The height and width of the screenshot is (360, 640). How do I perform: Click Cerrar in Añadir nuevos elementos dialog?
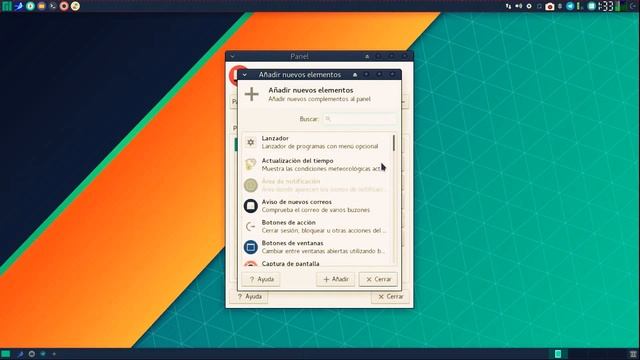[378, 279]
